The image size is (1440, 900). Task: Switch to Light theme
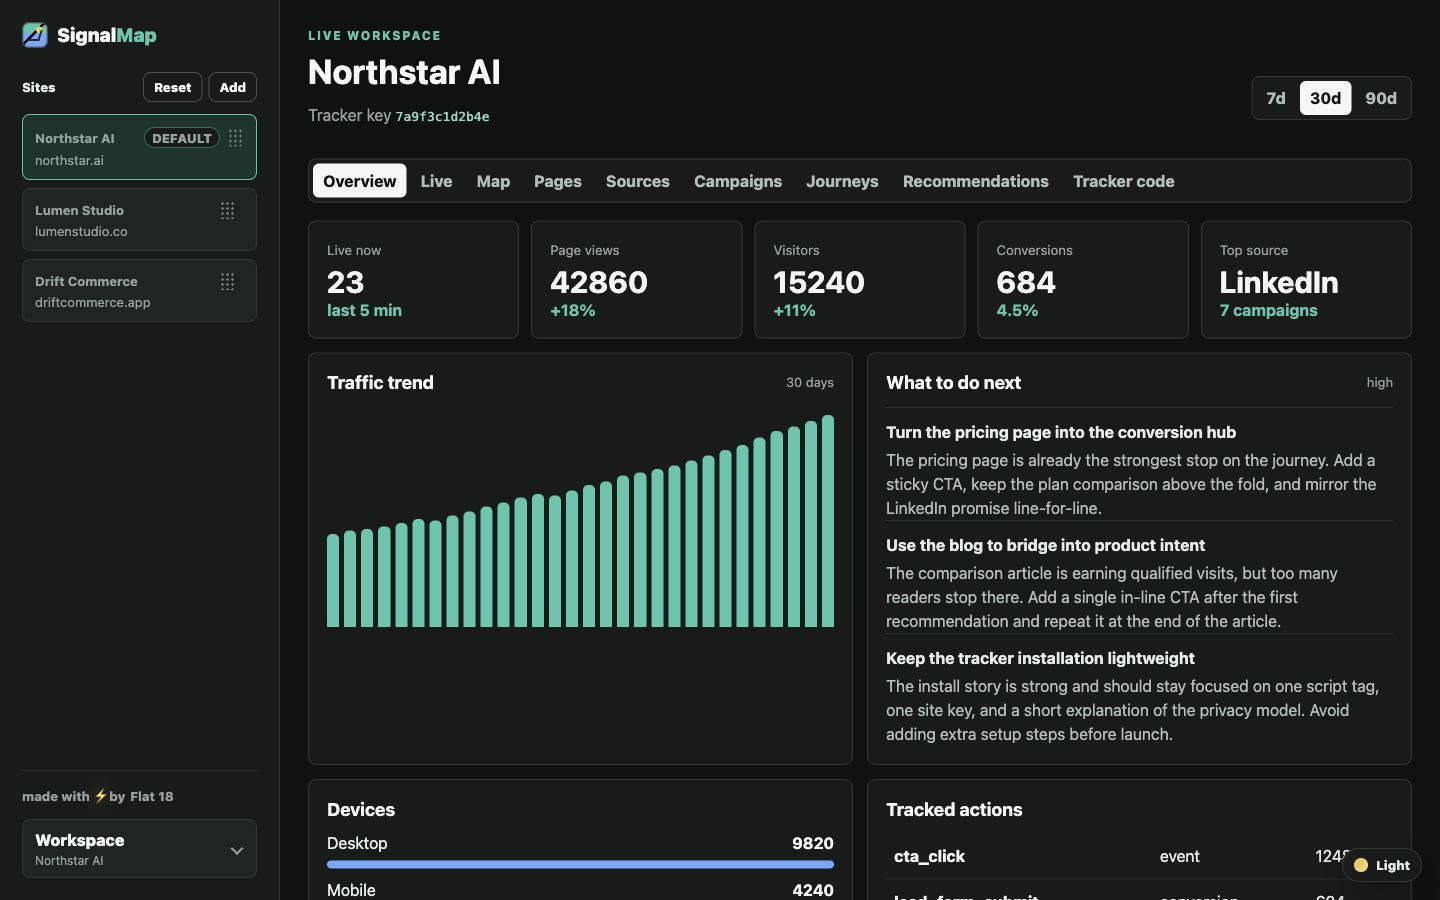[x=1382, y=865]
